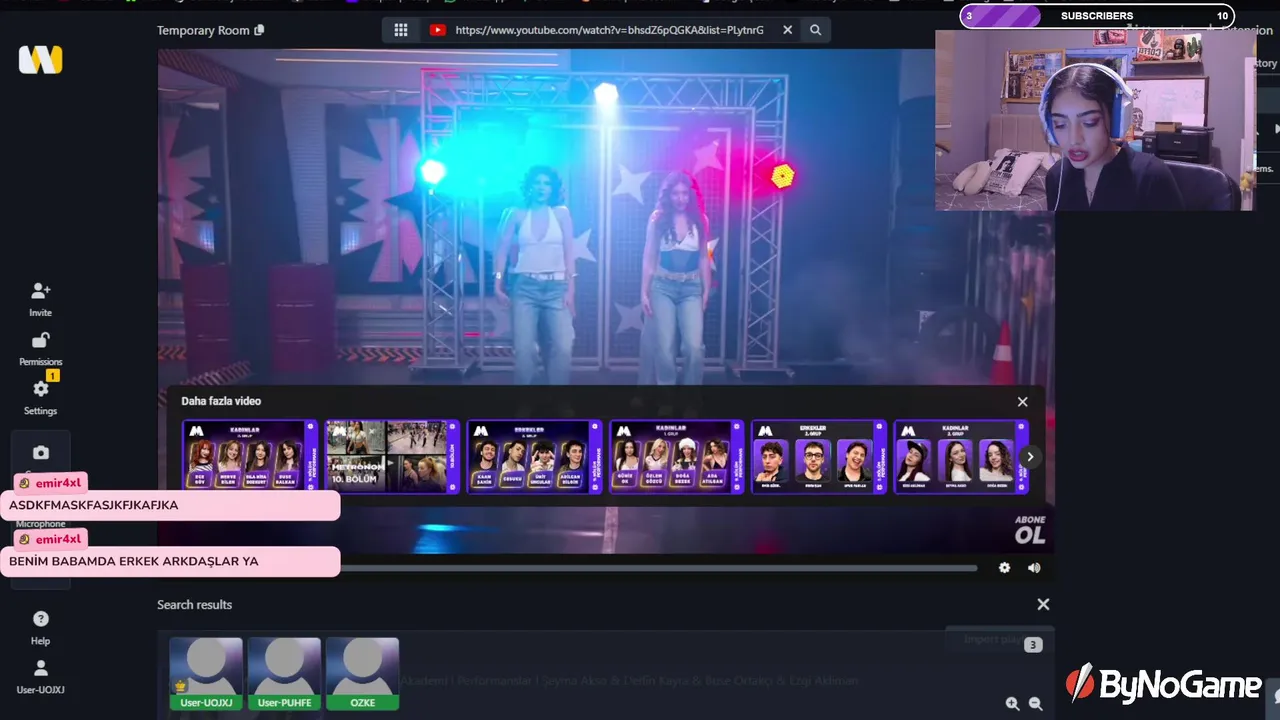The width and height of the screenshot is (1280, 720).
Task: Click the camera icon in sidebar
Action: 41,453
